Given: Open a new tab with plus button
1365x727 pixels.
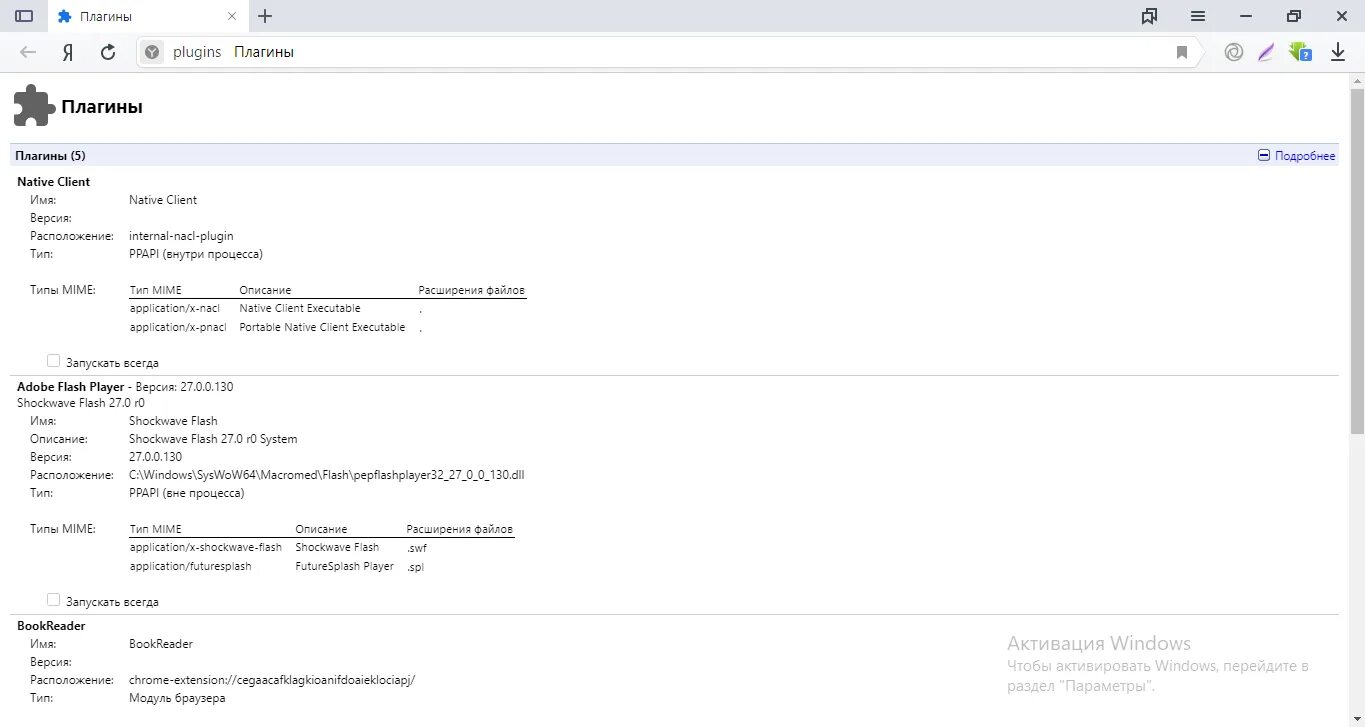Looking at the screenshot, I should [265, 16].
